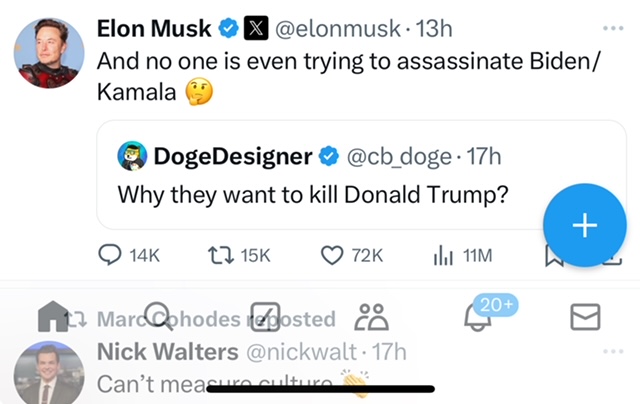
Task: Open more options for Elon Musk's tweet
Action: 612,29
